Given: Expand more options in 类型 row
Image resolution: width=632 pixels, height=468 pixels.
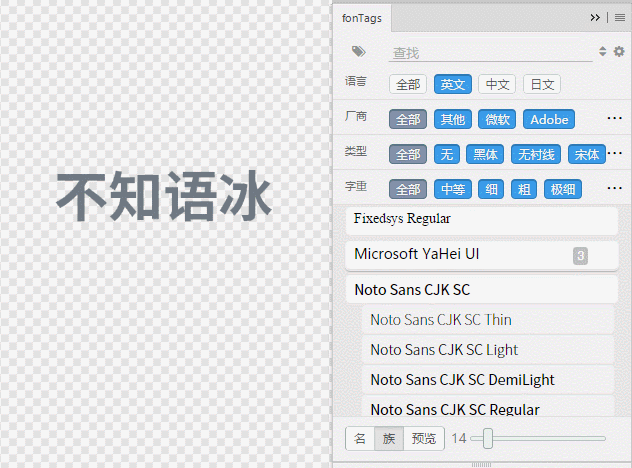Looking at the screenshot, I should (615, 153).
